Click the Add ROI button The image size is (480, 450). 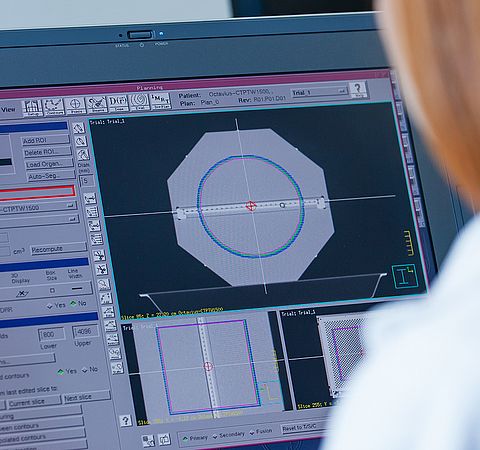(45, 140)
